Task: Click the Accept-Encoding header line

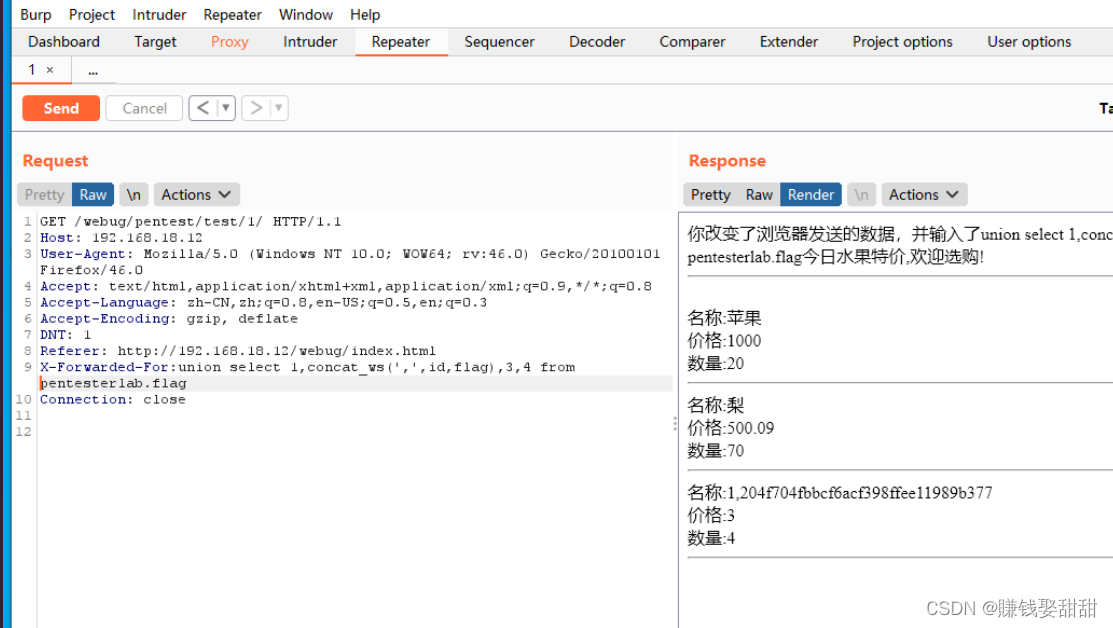Action: click(x=169, y=319)
